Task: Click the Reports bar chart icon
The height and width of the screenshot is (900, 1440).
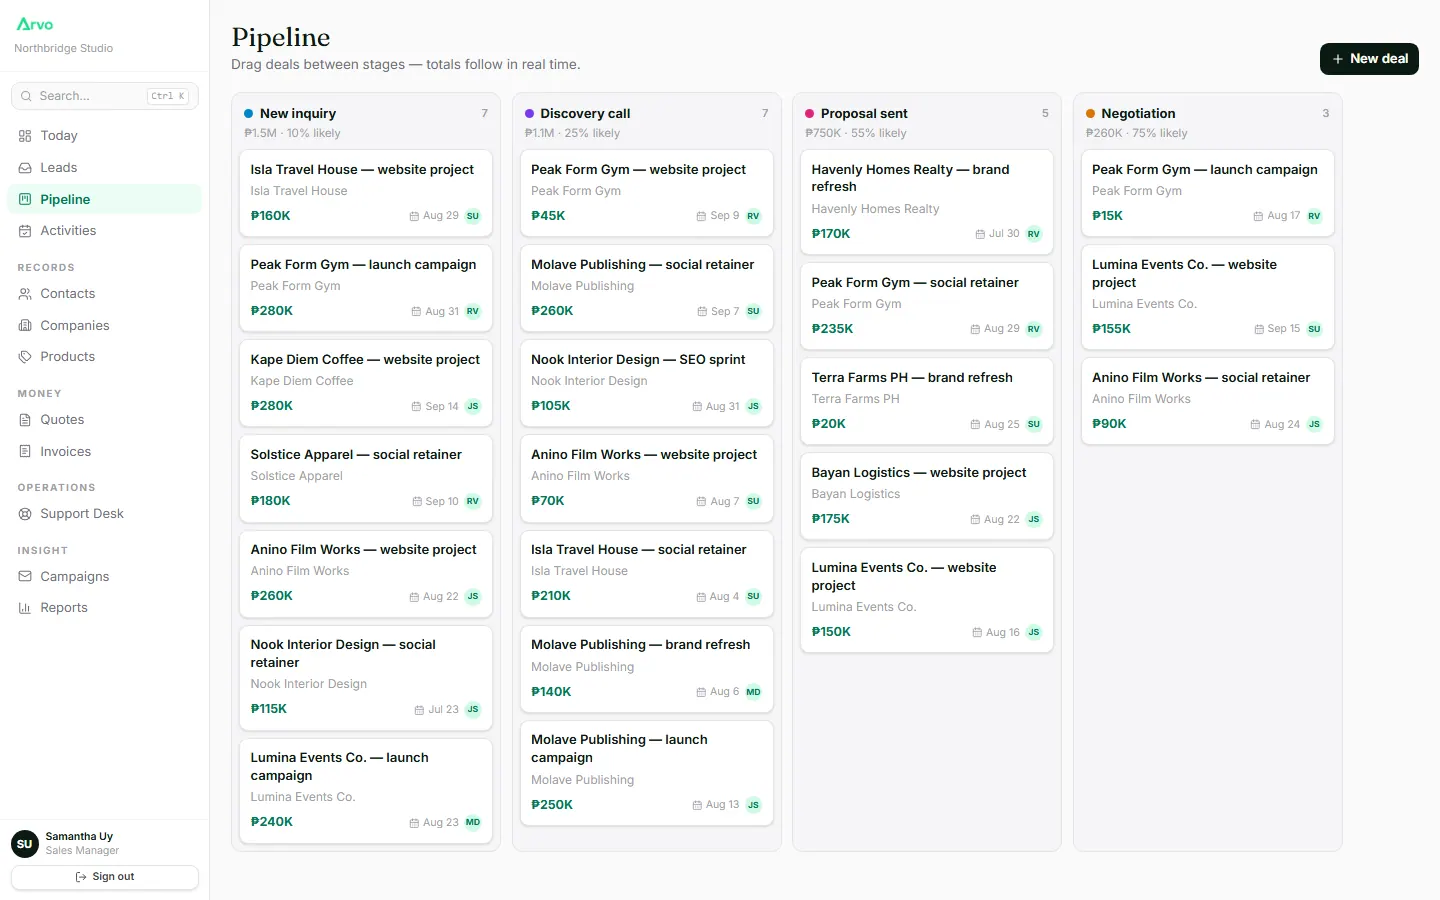Action: tap(25, 608)
